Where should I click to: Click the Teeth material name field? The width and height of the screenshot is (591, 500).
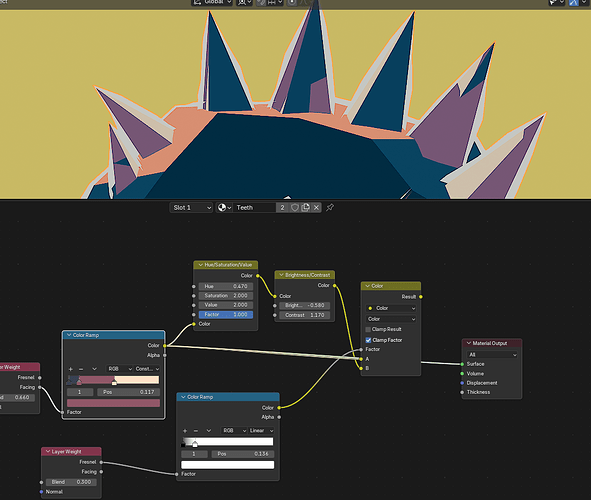(x=254, y=208)
